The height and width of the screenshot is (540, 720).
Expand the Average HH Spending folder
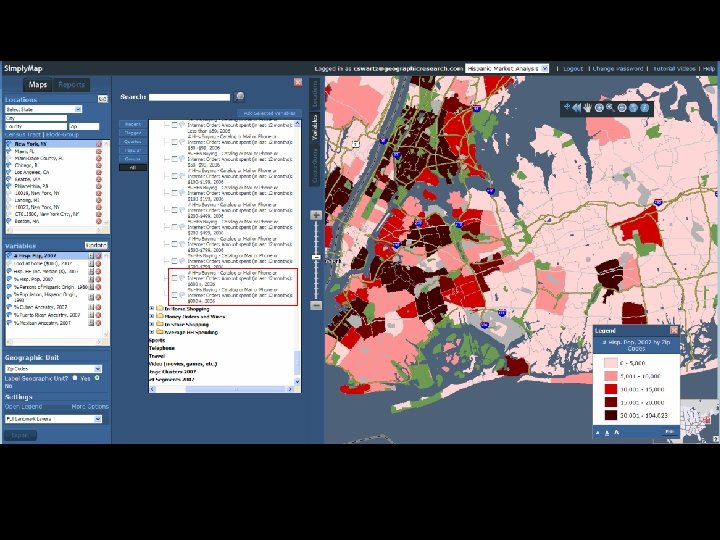152,332
